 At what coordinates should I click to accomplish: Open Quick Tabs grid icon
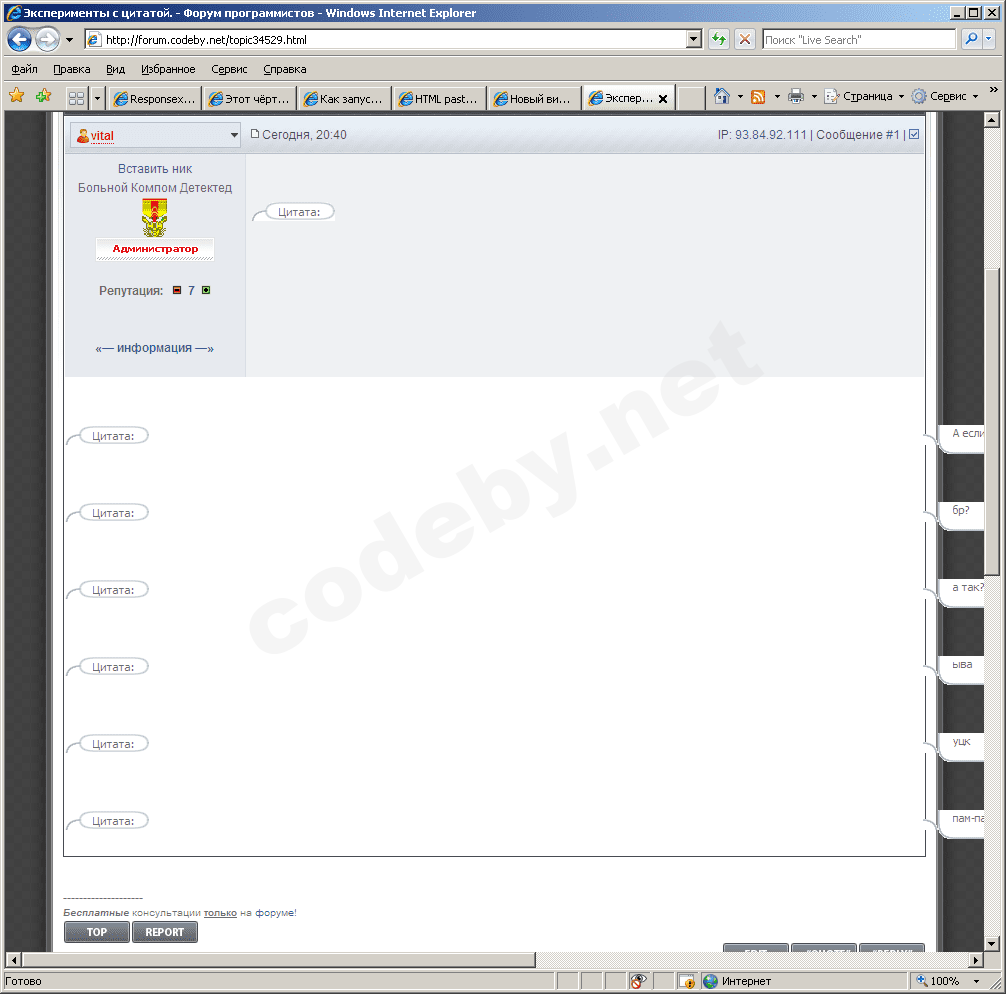[76, 98]
